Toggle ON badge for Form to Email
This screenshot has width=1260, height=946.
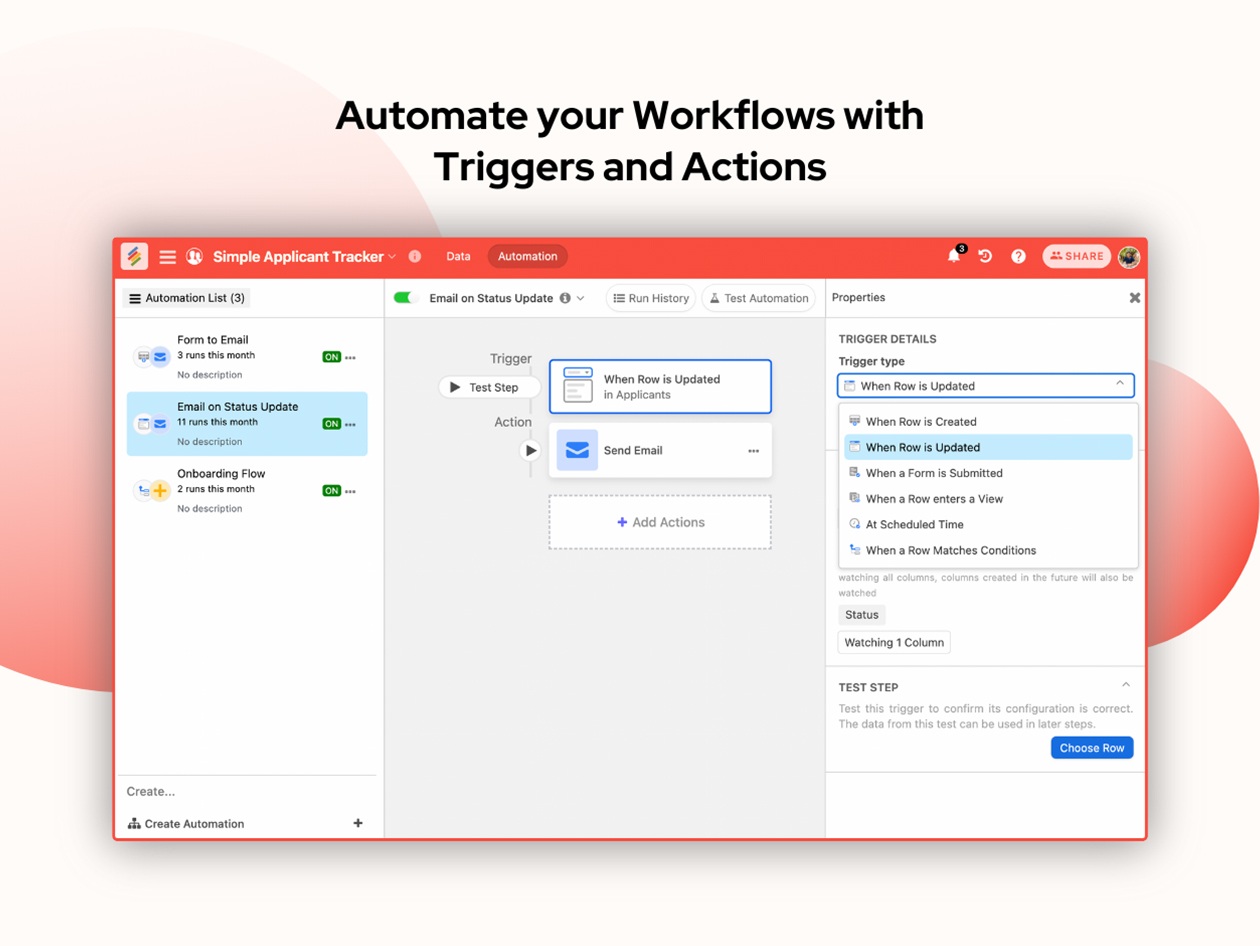[331, 357]
